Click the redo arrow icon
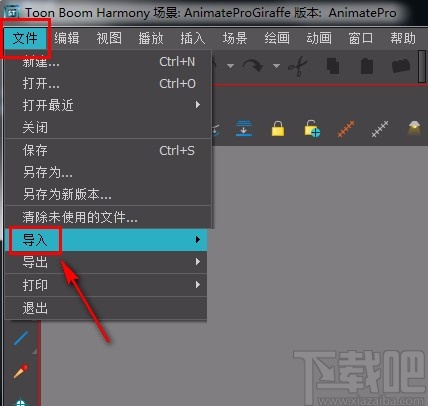This screenshot has width=428, height=406. point(253,66)
